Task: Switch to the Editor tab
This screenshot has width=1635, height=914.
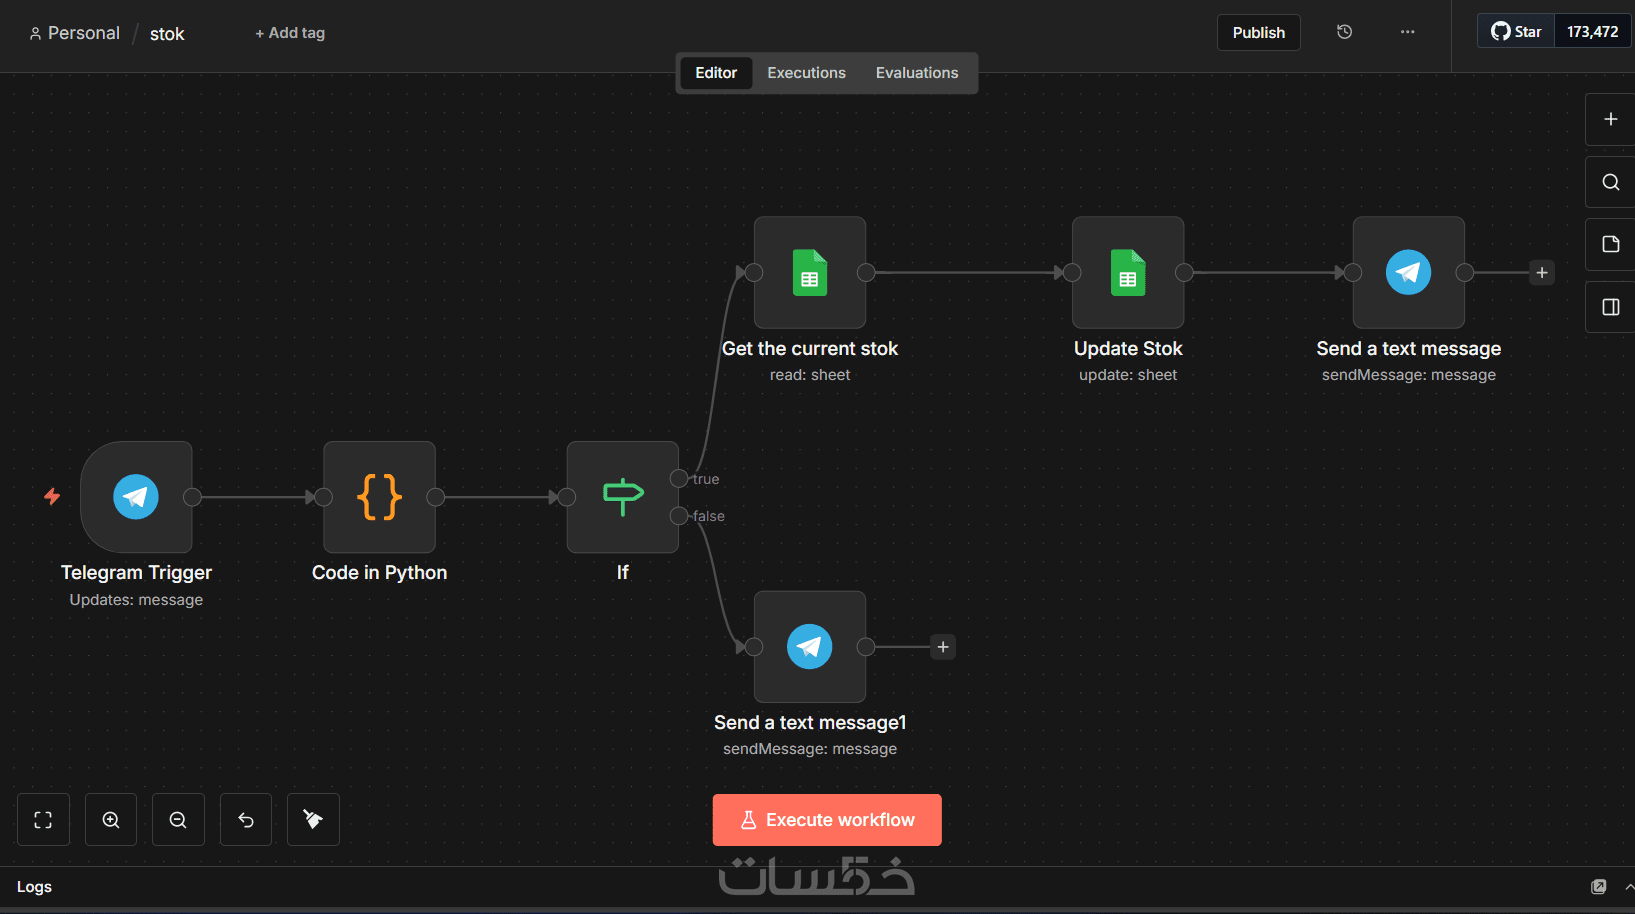Action: click(716, 73)
